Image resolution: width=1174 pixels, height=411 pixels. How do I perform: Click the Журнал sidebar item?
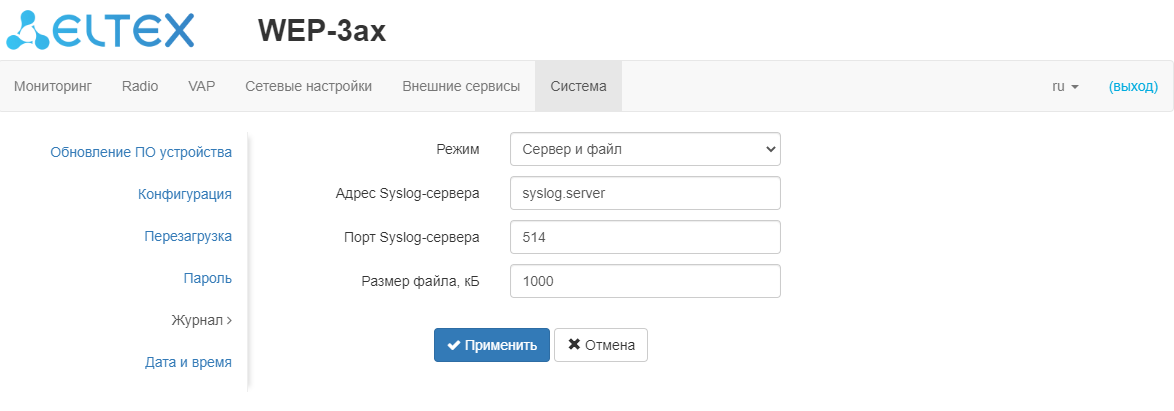[201, 320]
